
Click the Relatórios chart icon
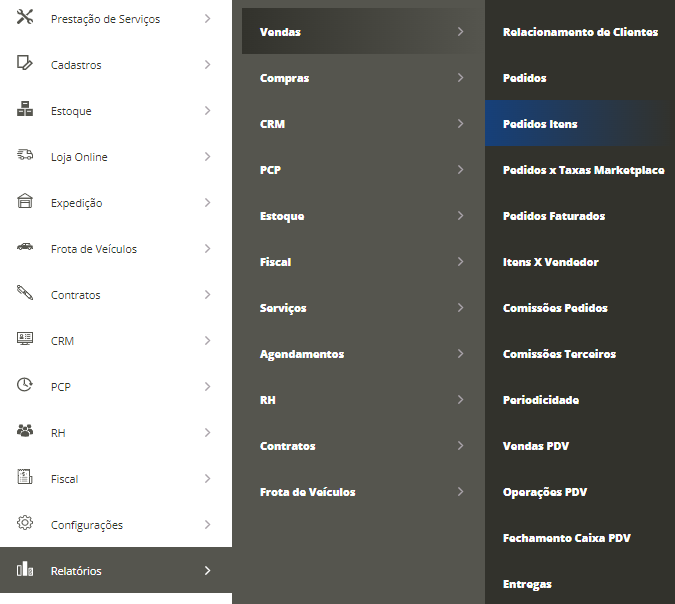(25, 571)
